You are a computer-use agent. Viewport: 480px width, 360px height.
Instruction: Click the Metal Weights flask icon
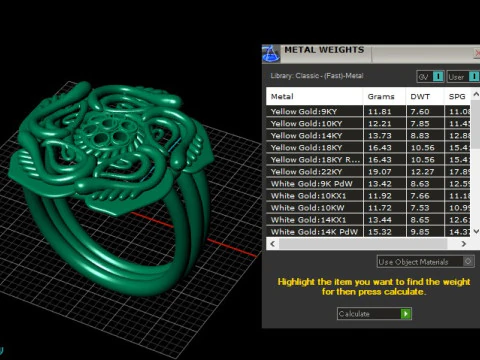(x=271, y=54)
